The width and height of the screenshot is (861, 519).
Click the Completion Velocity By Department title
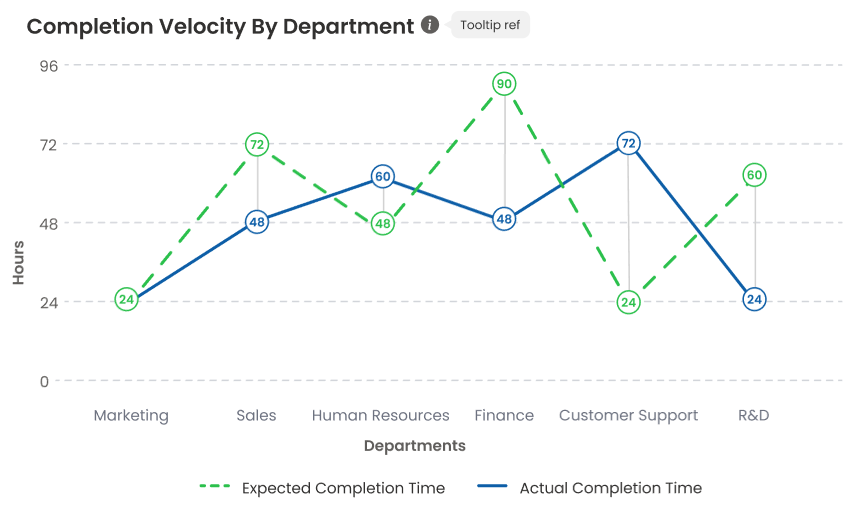tap(220, 26)
